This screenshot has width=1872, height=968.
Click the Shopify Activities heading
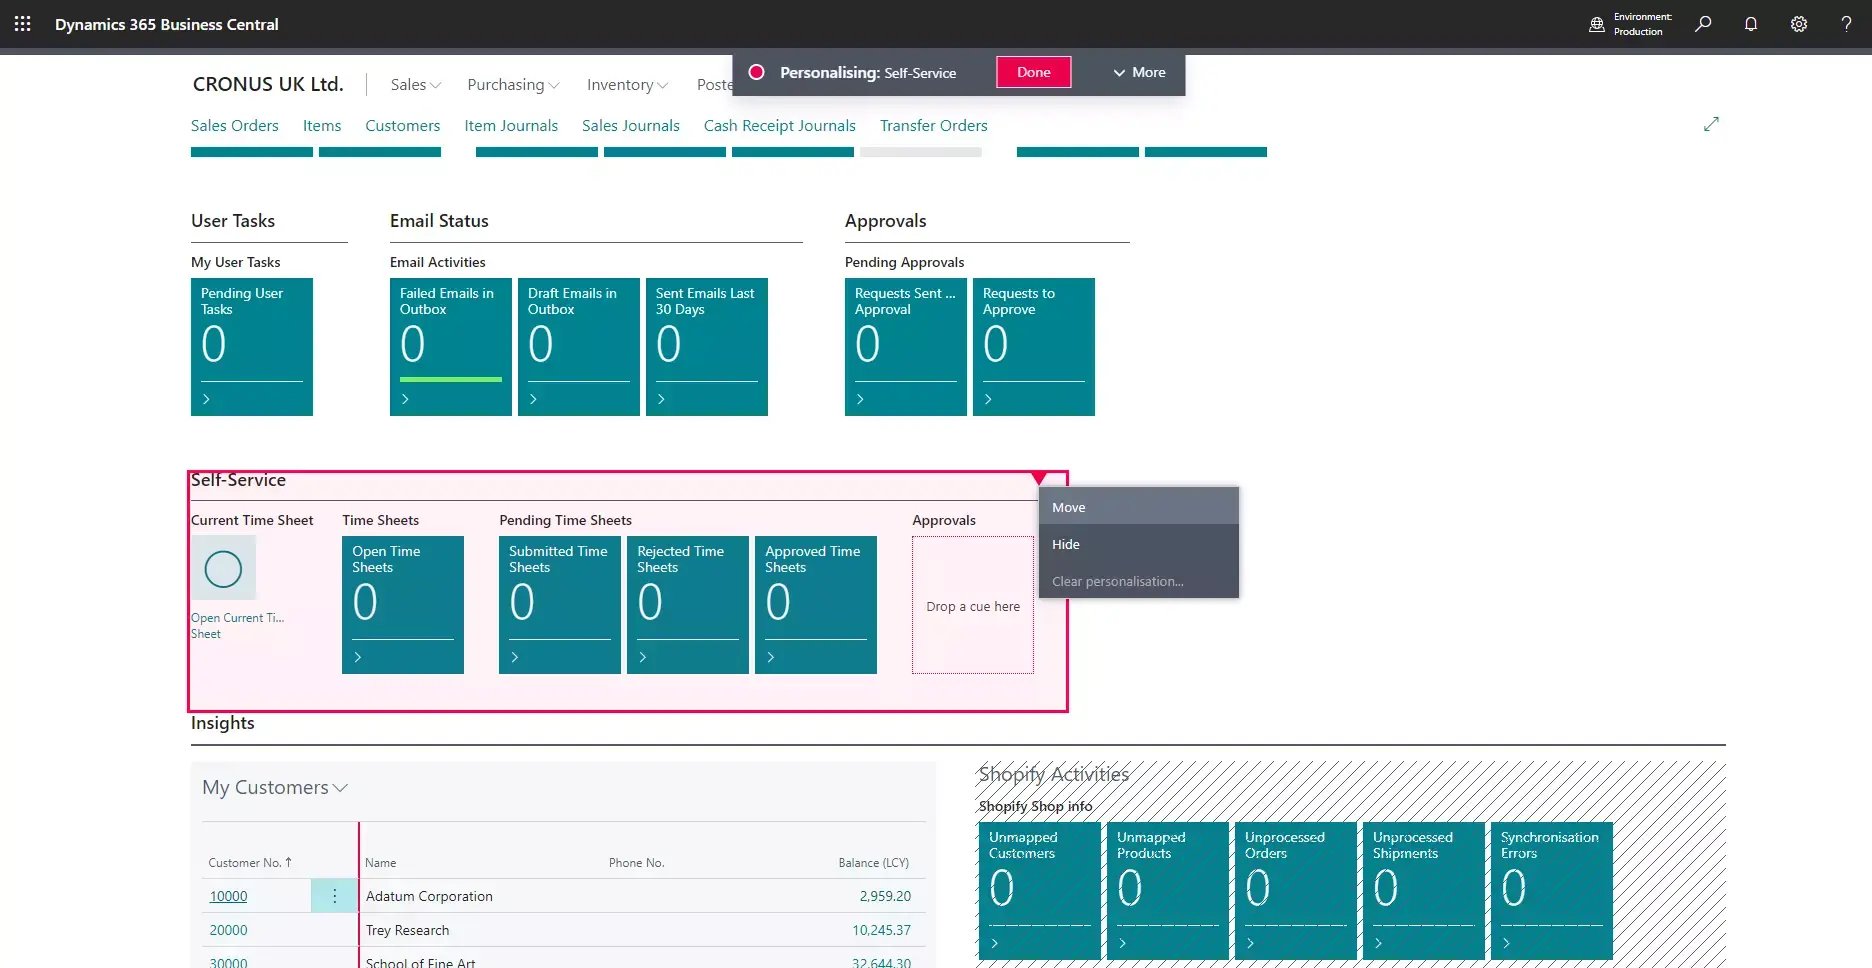[1054, 774]
